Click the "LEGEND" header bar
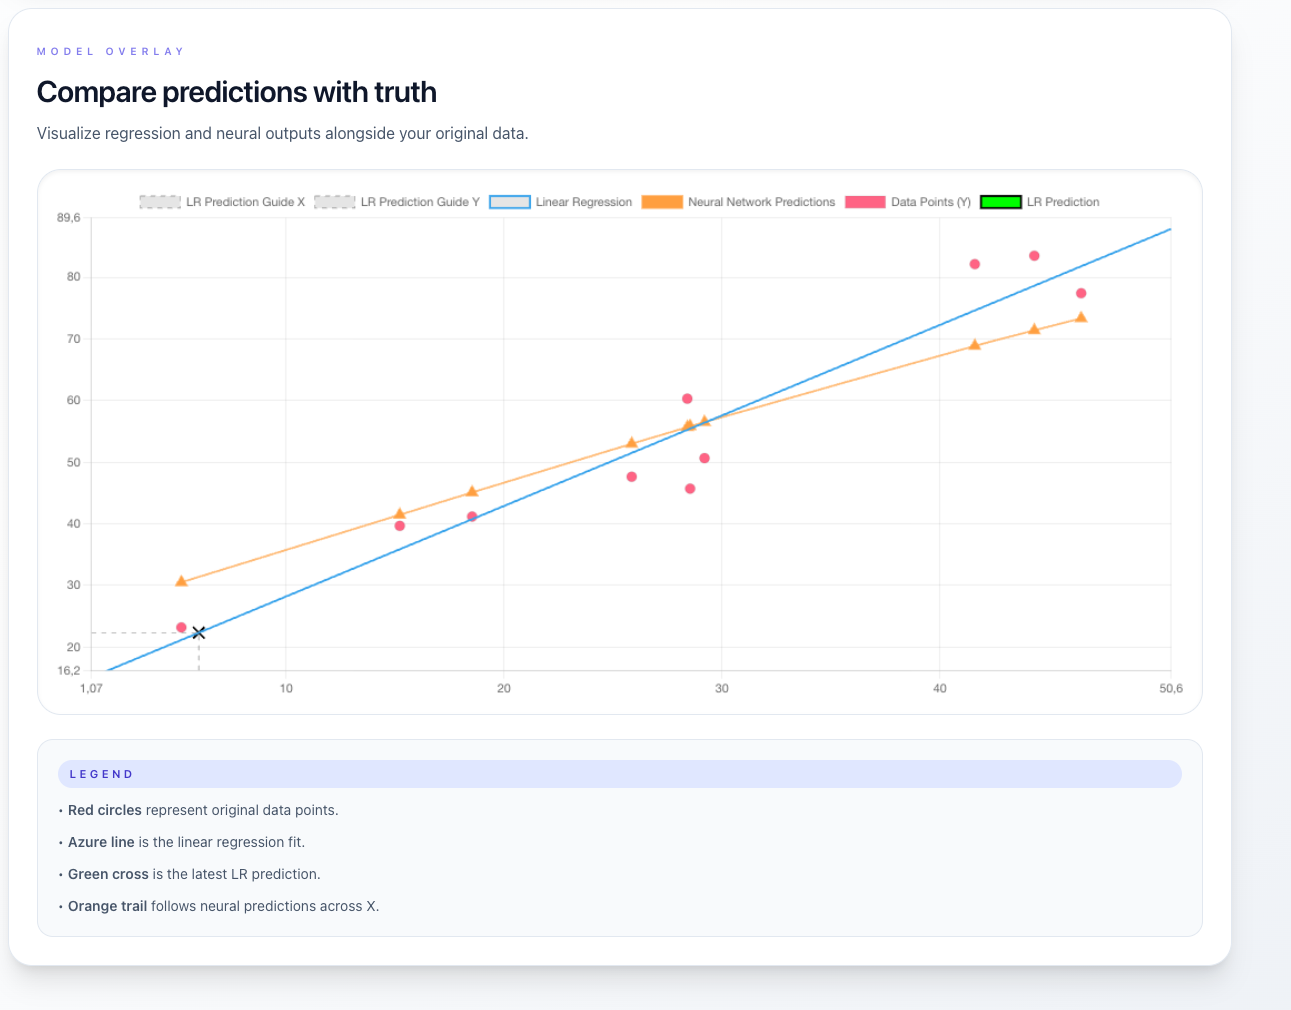The height and width of the screenshot is (1010, 1291). click(x=619, y=774)
